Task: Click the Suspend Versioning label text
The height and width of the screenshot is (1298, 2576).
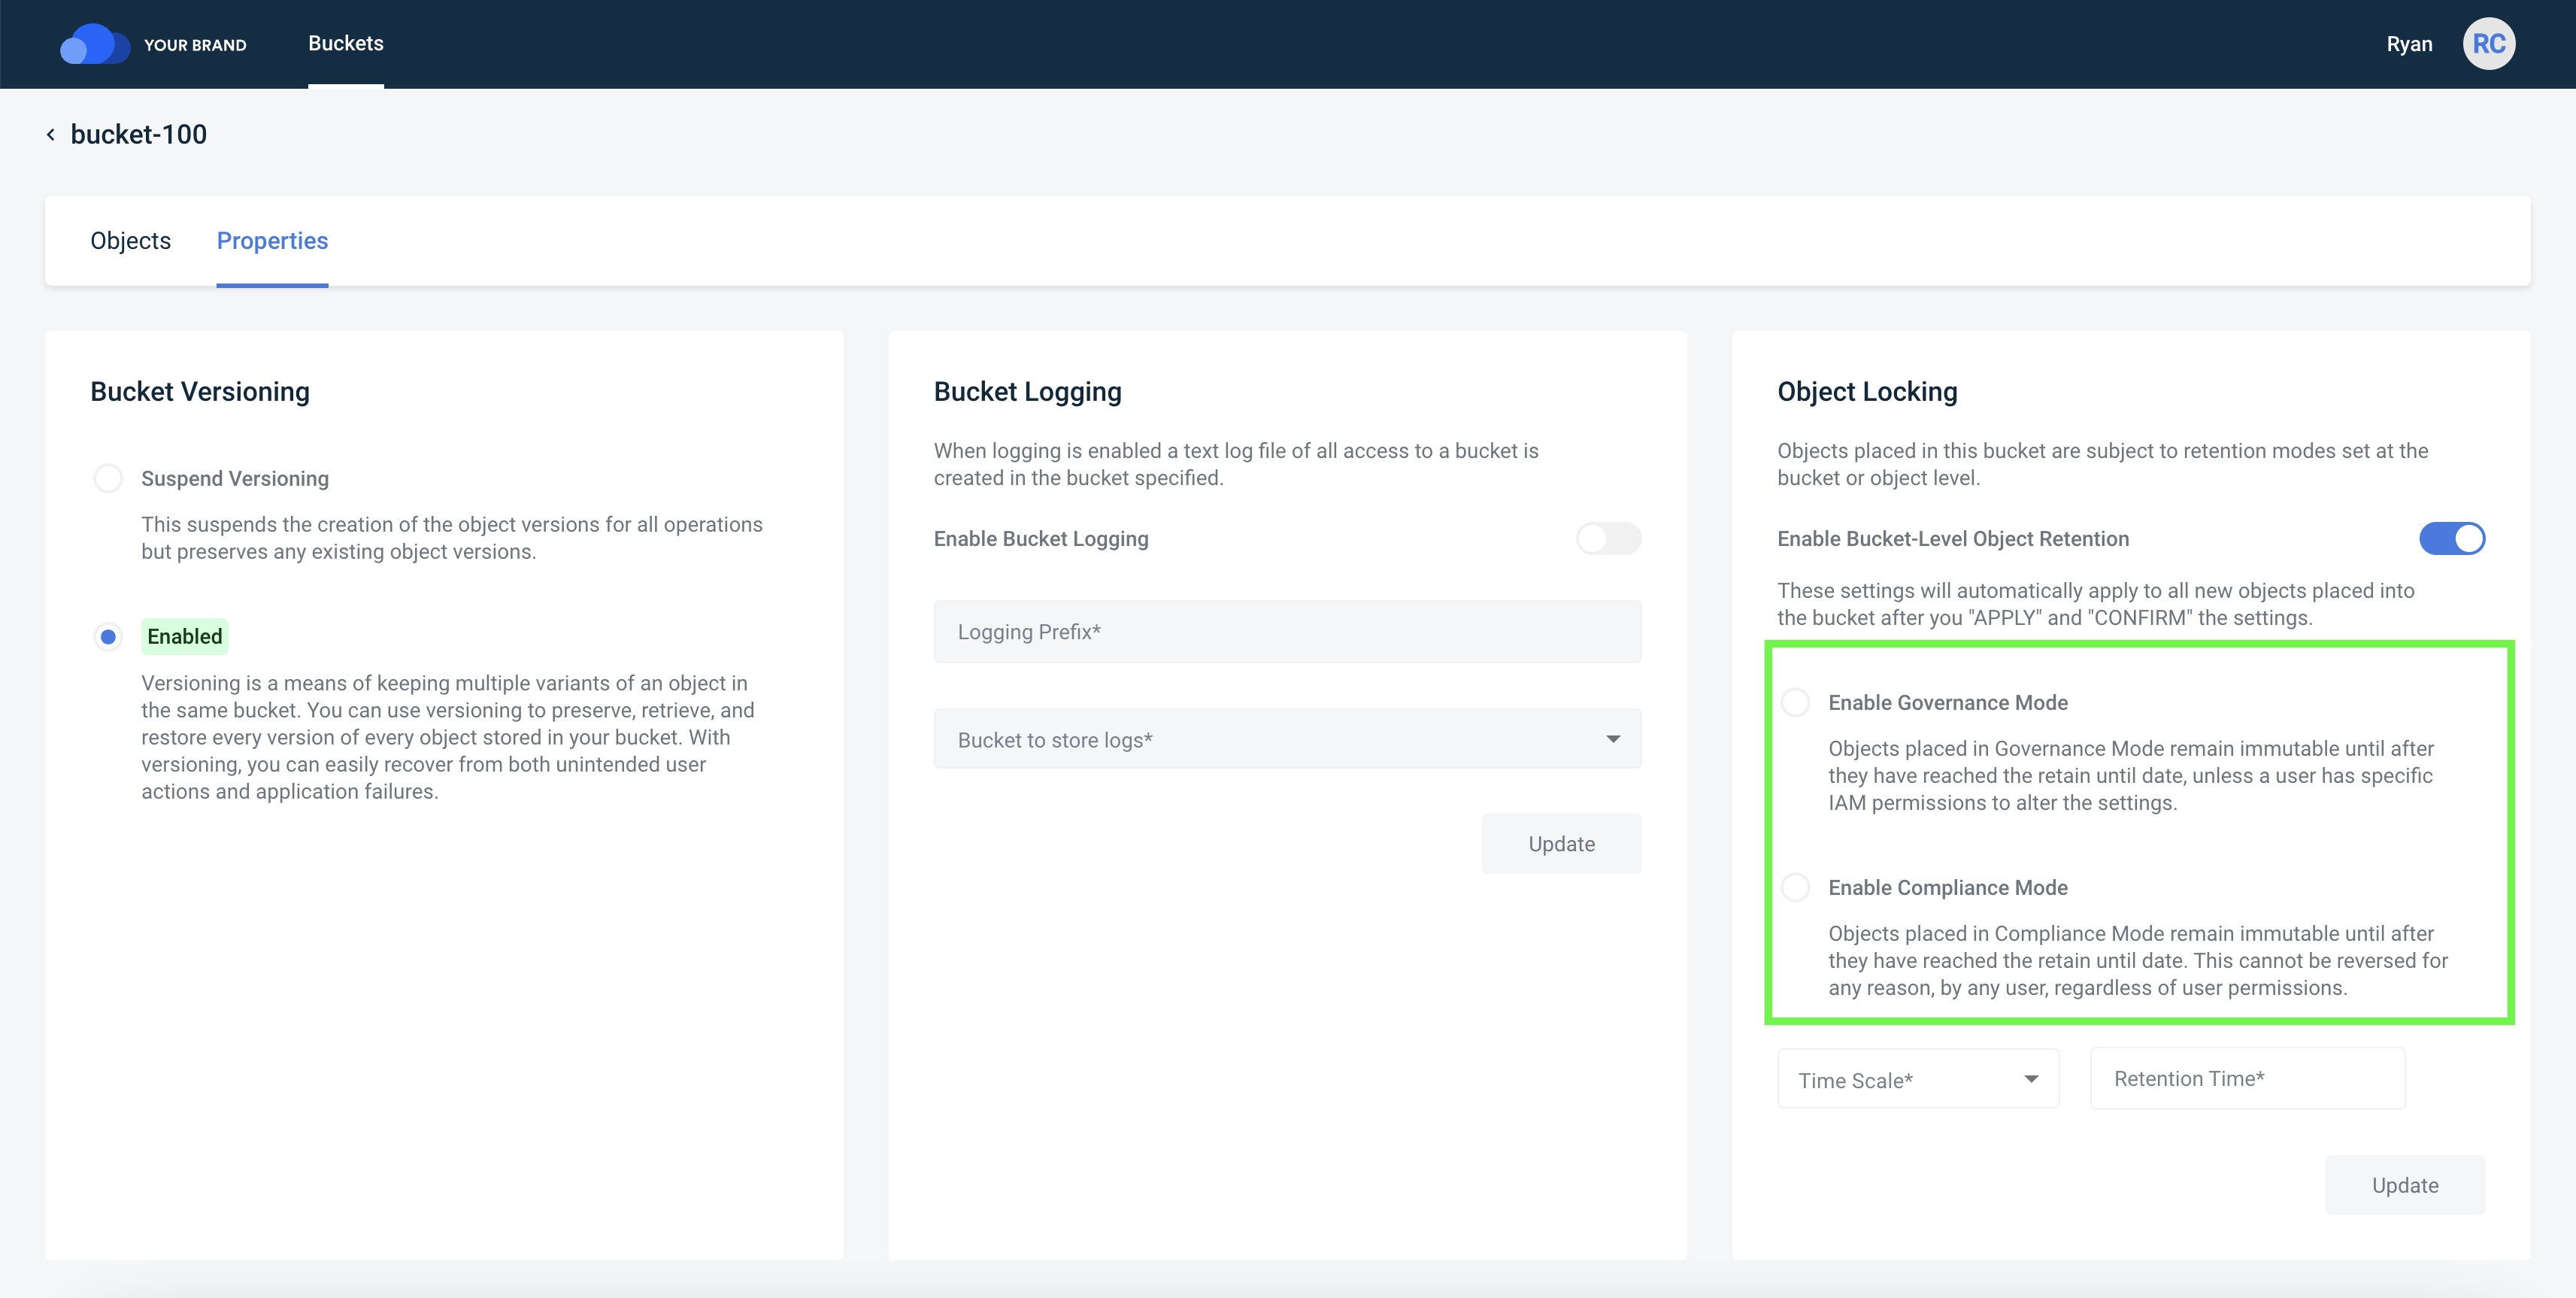Action: click(x=235, y=478)
